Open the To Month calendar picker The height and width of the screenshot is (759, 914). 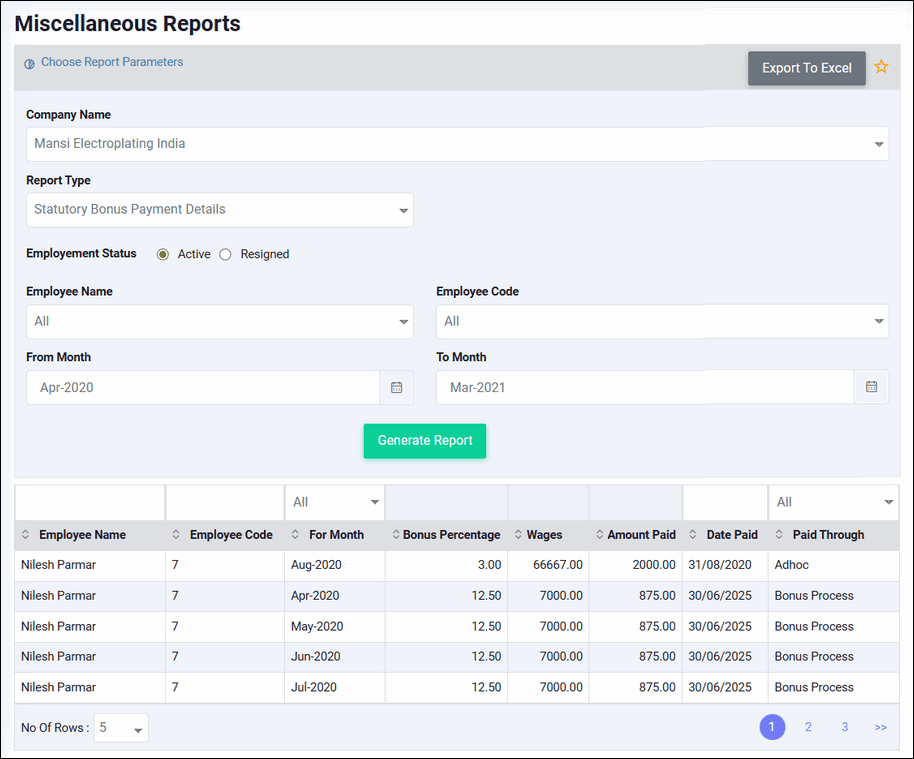click(871, 387)
